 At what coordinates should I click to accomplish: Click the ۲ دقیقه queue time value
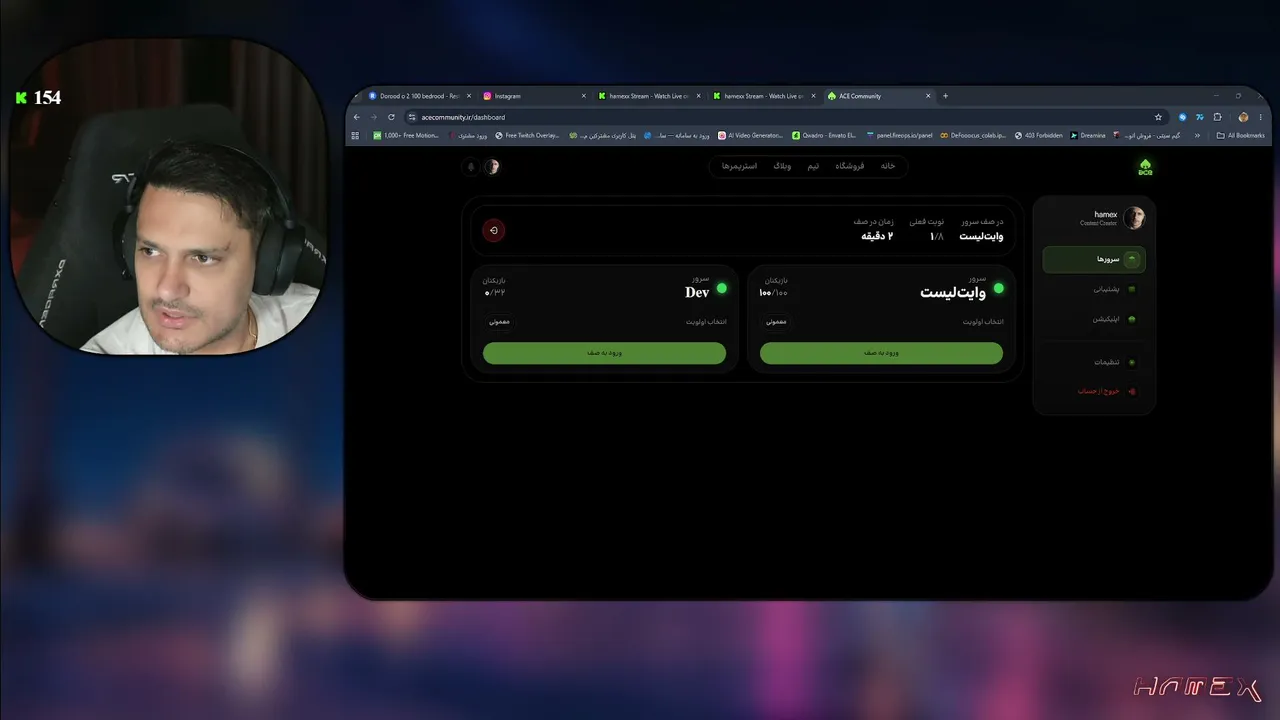point(877,236)
